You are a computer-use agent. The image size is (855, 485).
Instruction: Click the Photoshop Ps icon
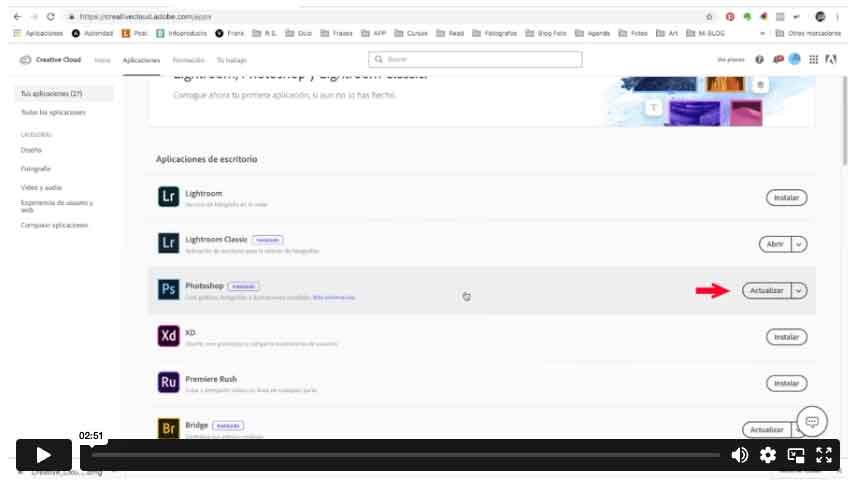coord(168,290)
